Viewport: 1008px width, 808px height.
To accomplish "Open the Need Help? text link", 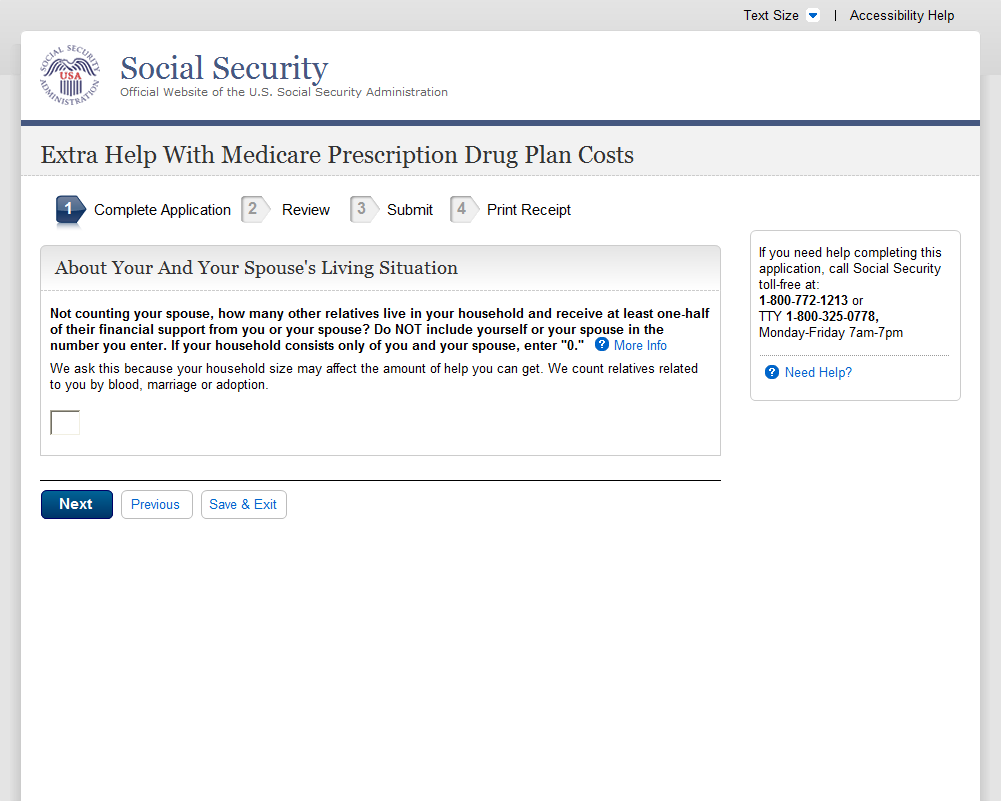I will pyautogui.click(x=818, y=373).
